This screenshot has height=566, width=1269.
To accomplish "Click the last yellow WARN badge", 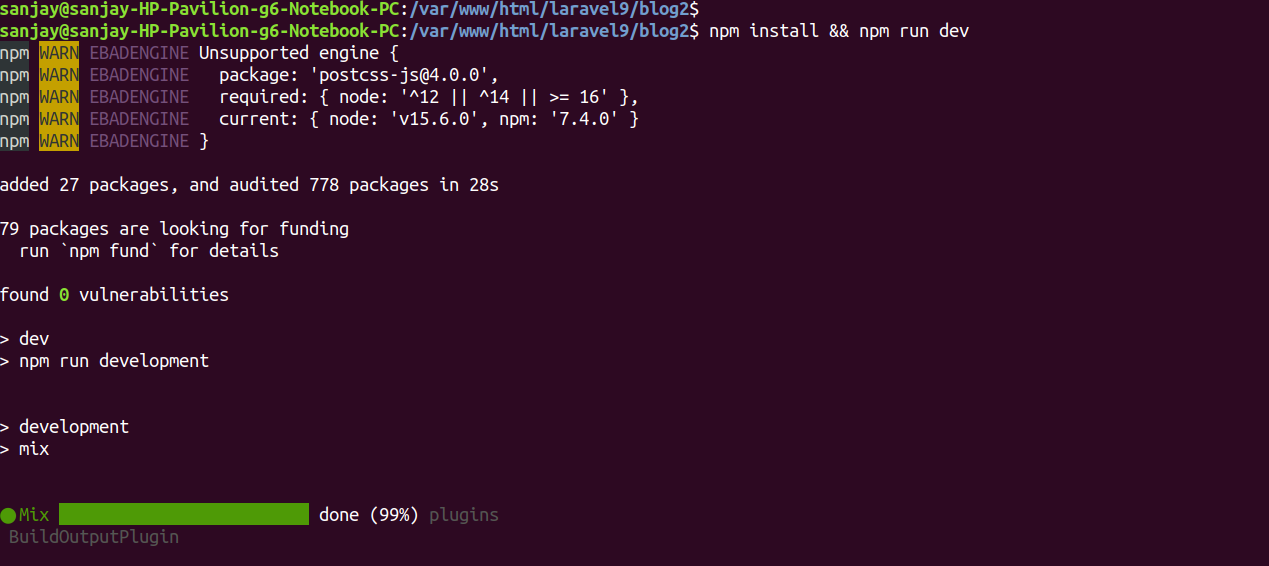I will pyautogui.click(x=59, y=141).
